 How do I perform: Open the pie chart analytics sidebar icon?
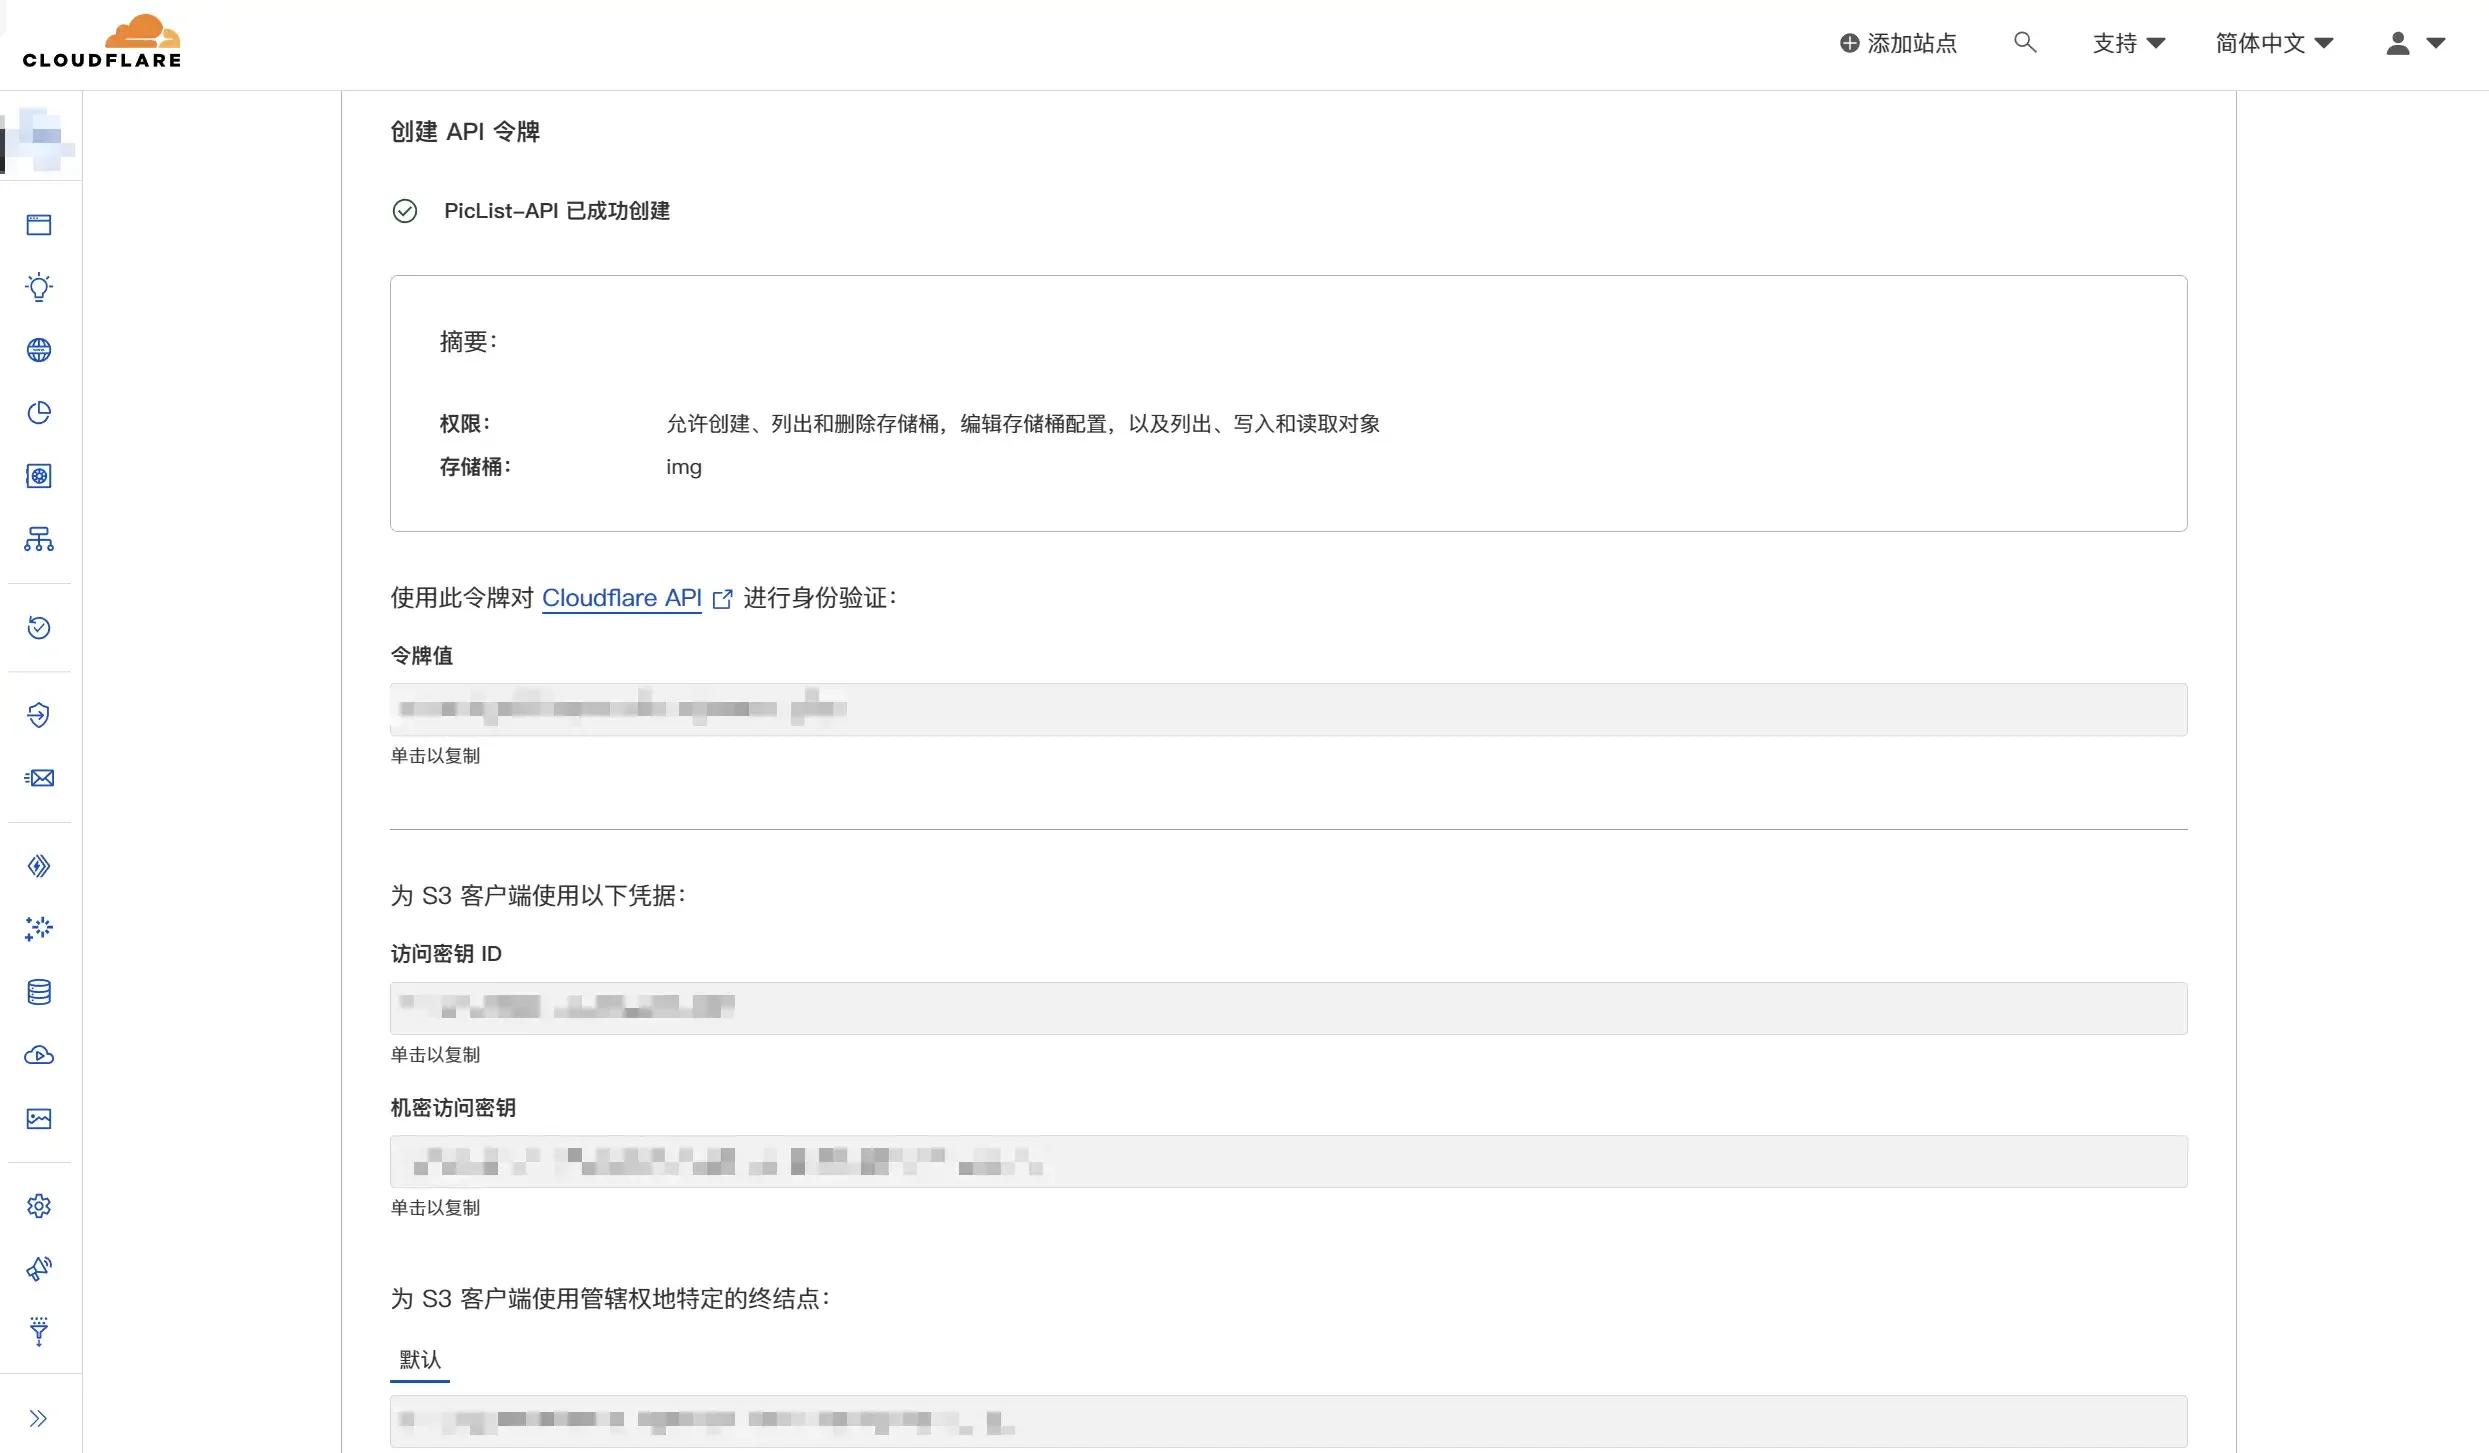pos(39,413)
